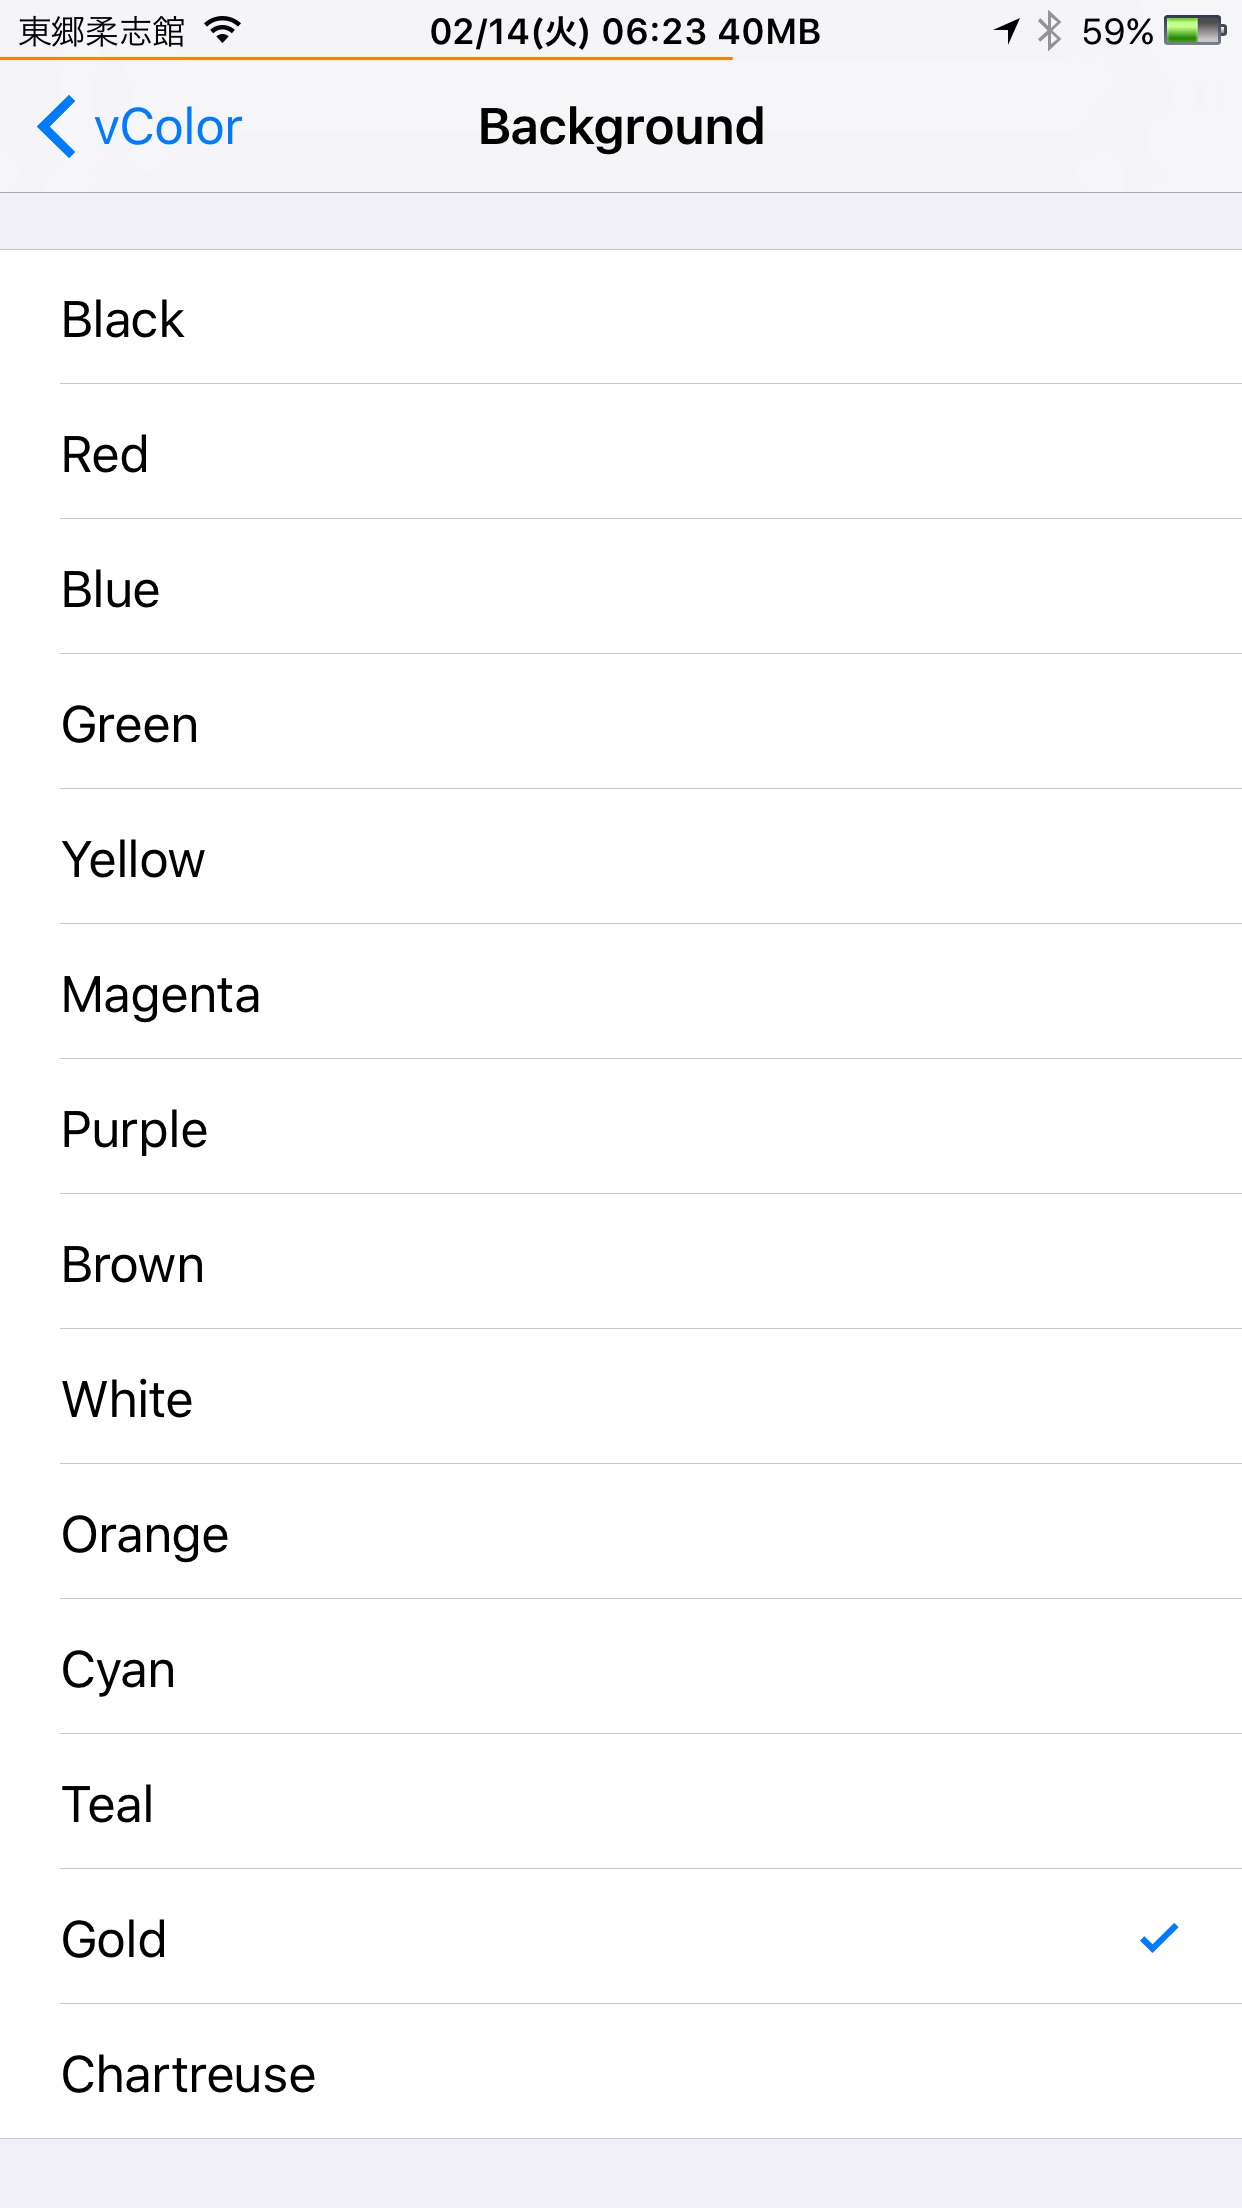Select the Teal option

621,1802
